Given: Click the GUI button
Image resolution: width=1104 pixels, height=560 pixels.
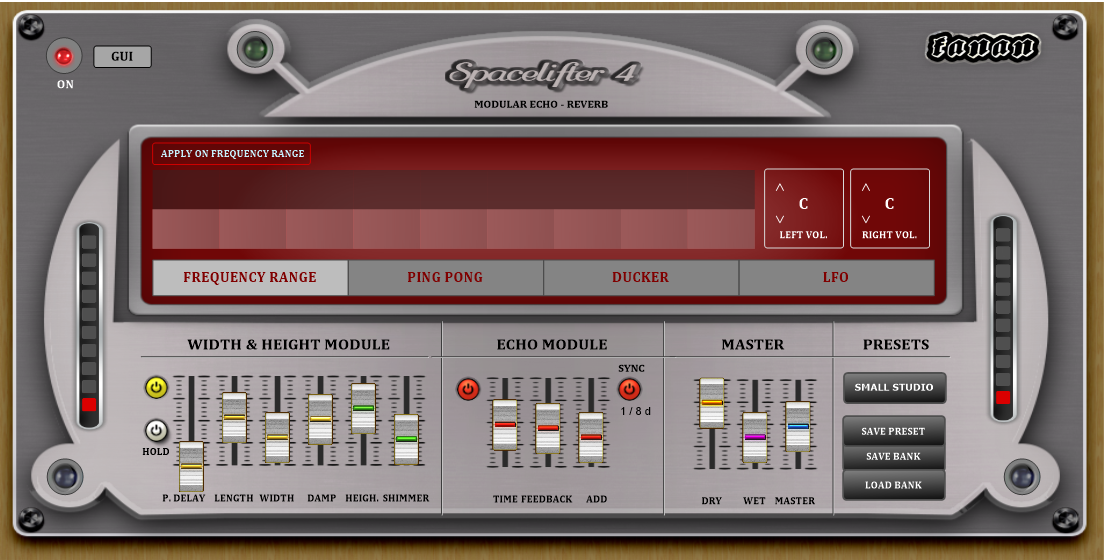Looking at the screenshot, I should tap(122, 57).
